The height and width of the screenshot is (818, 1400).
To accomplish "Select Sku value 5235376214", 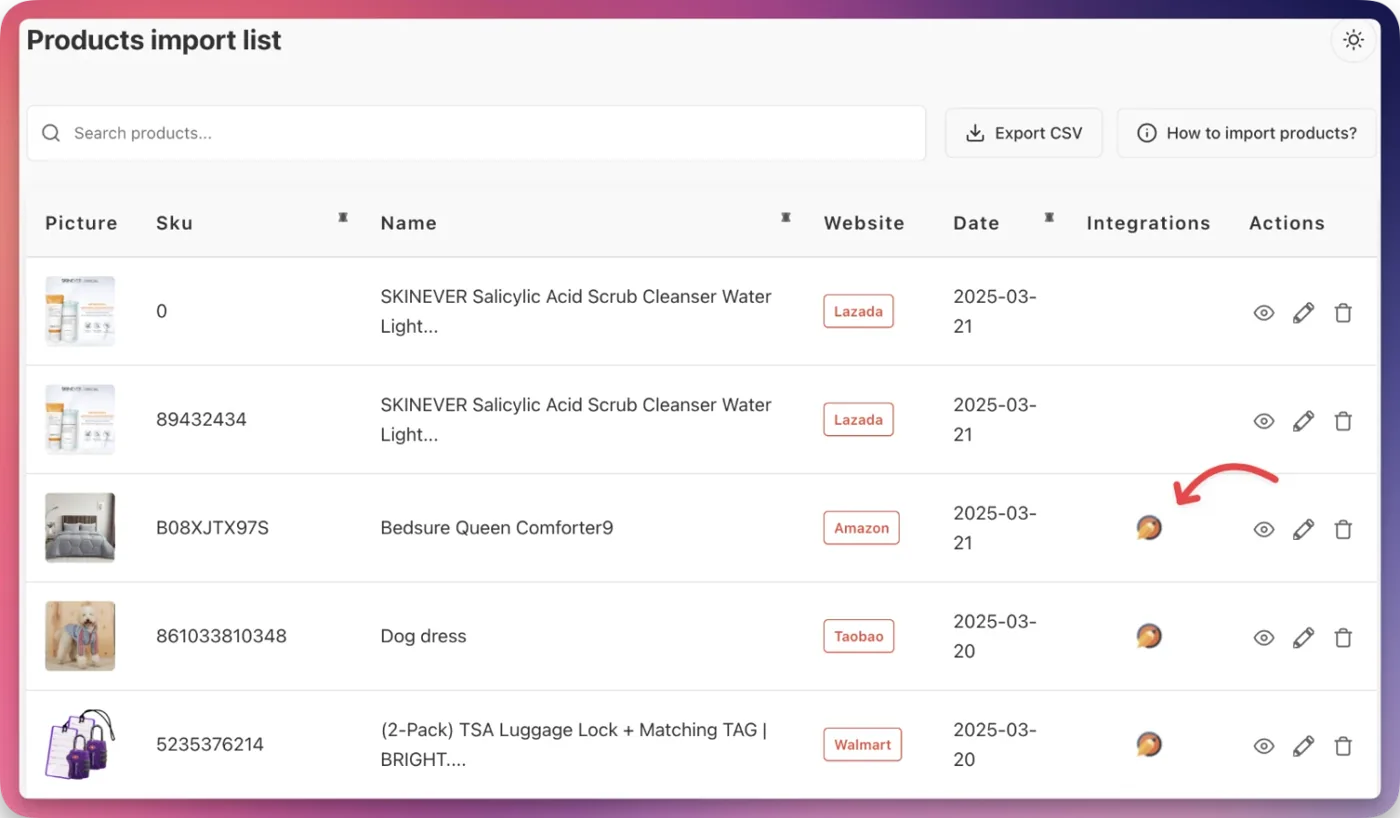I will 210,744.
